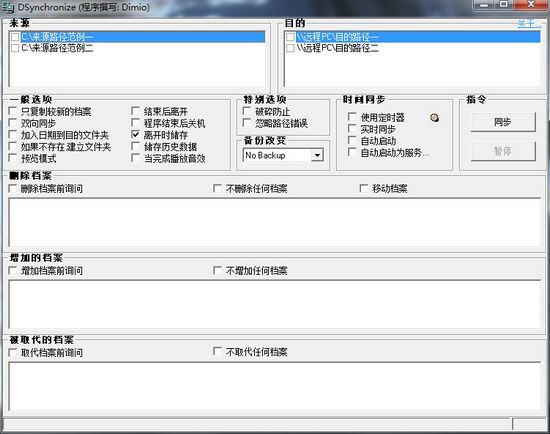Click the DSynchronize app icon in title bar
The height and width of the screenshot is (434, 550).
click(x=8, y=7)
